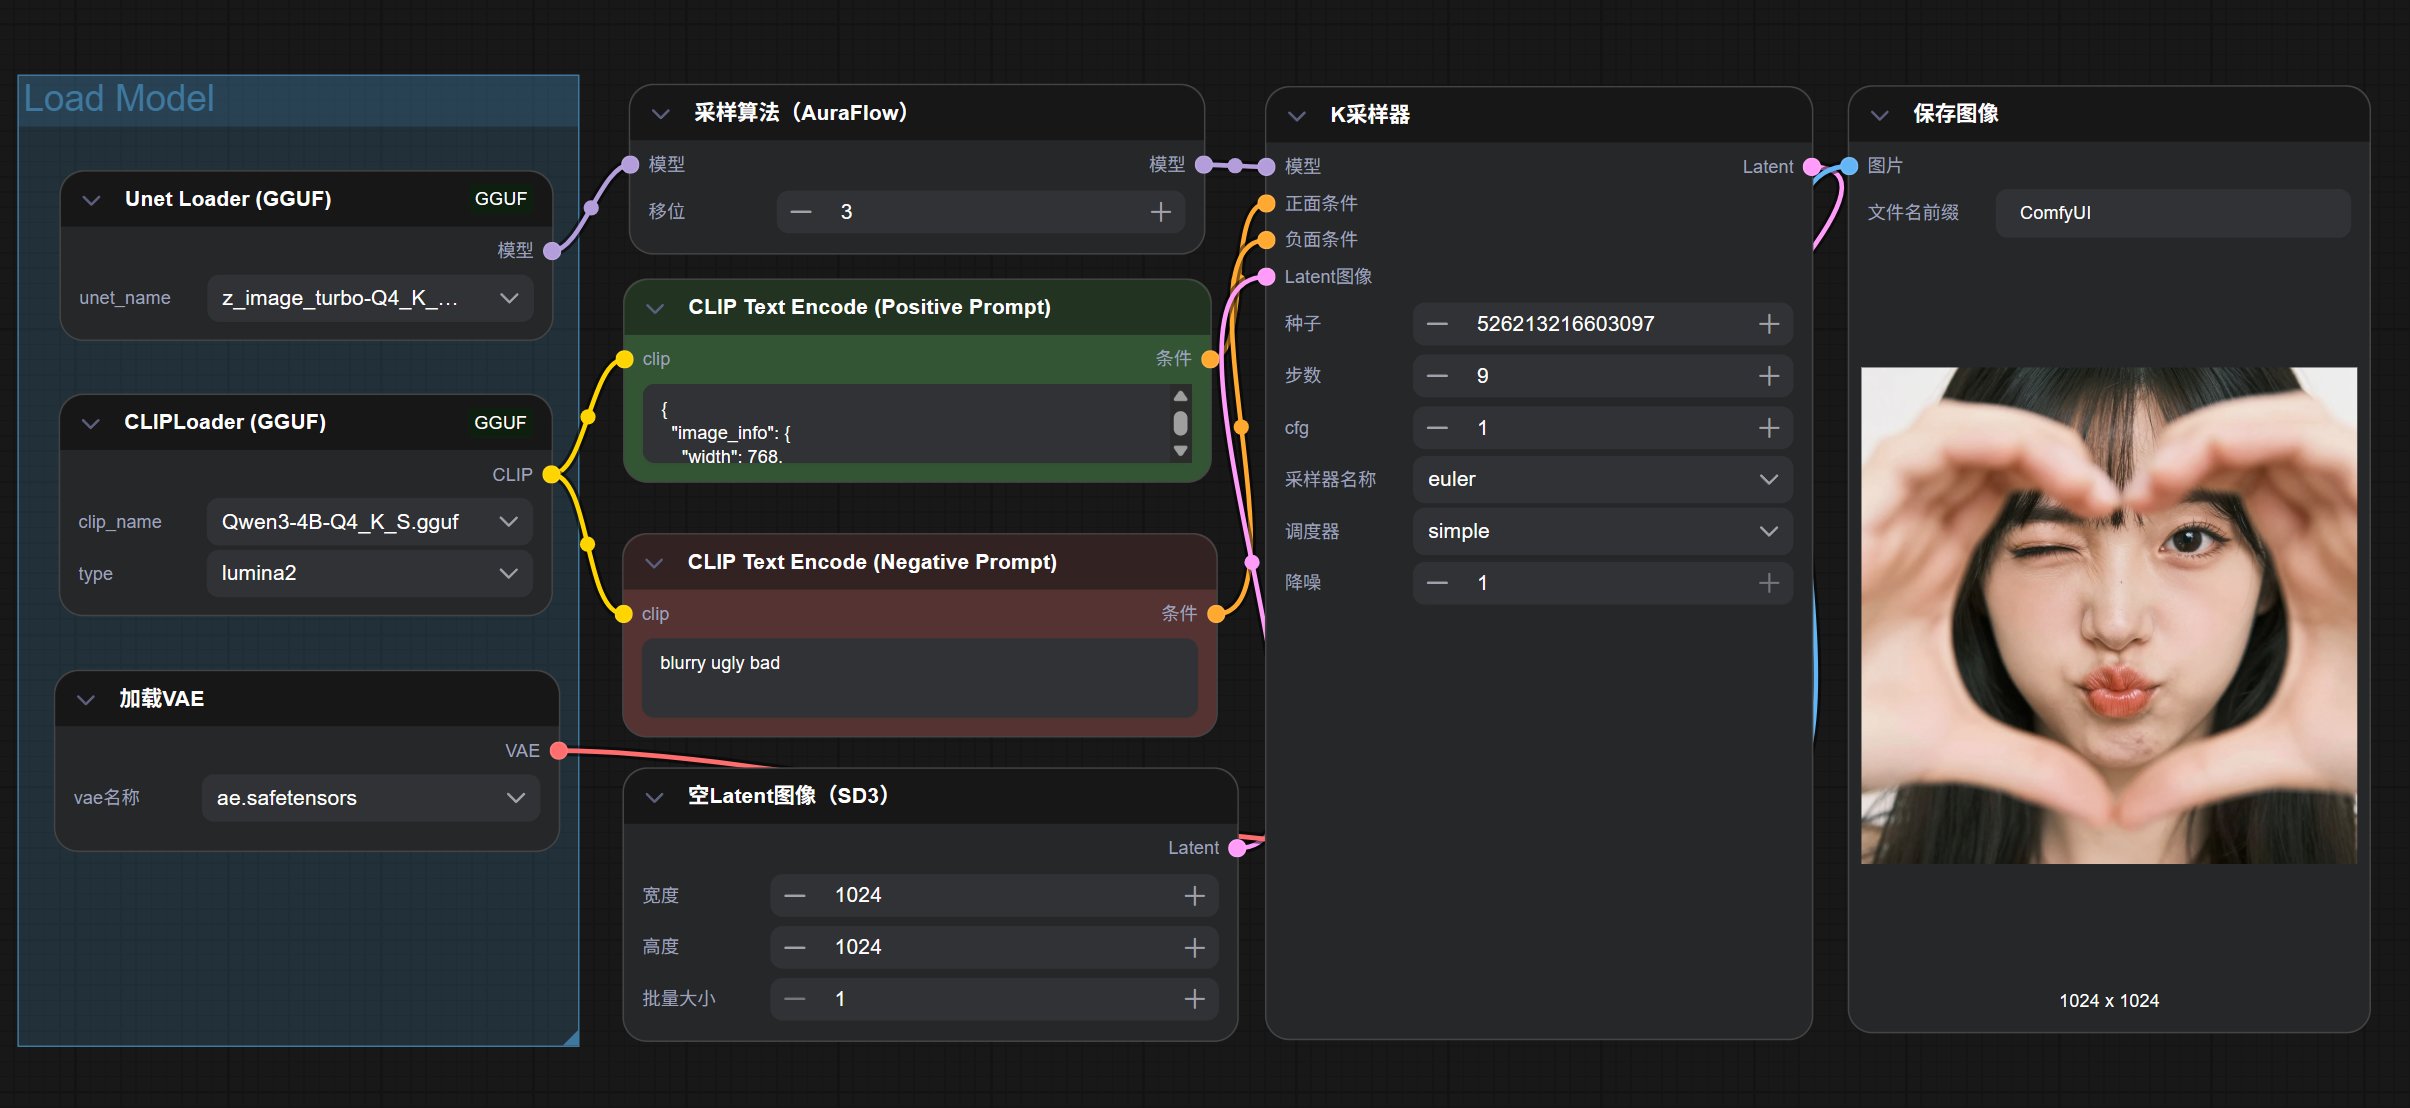
Task: Increase cfg value with plus icon
Action: click(x=1768, y=428)
